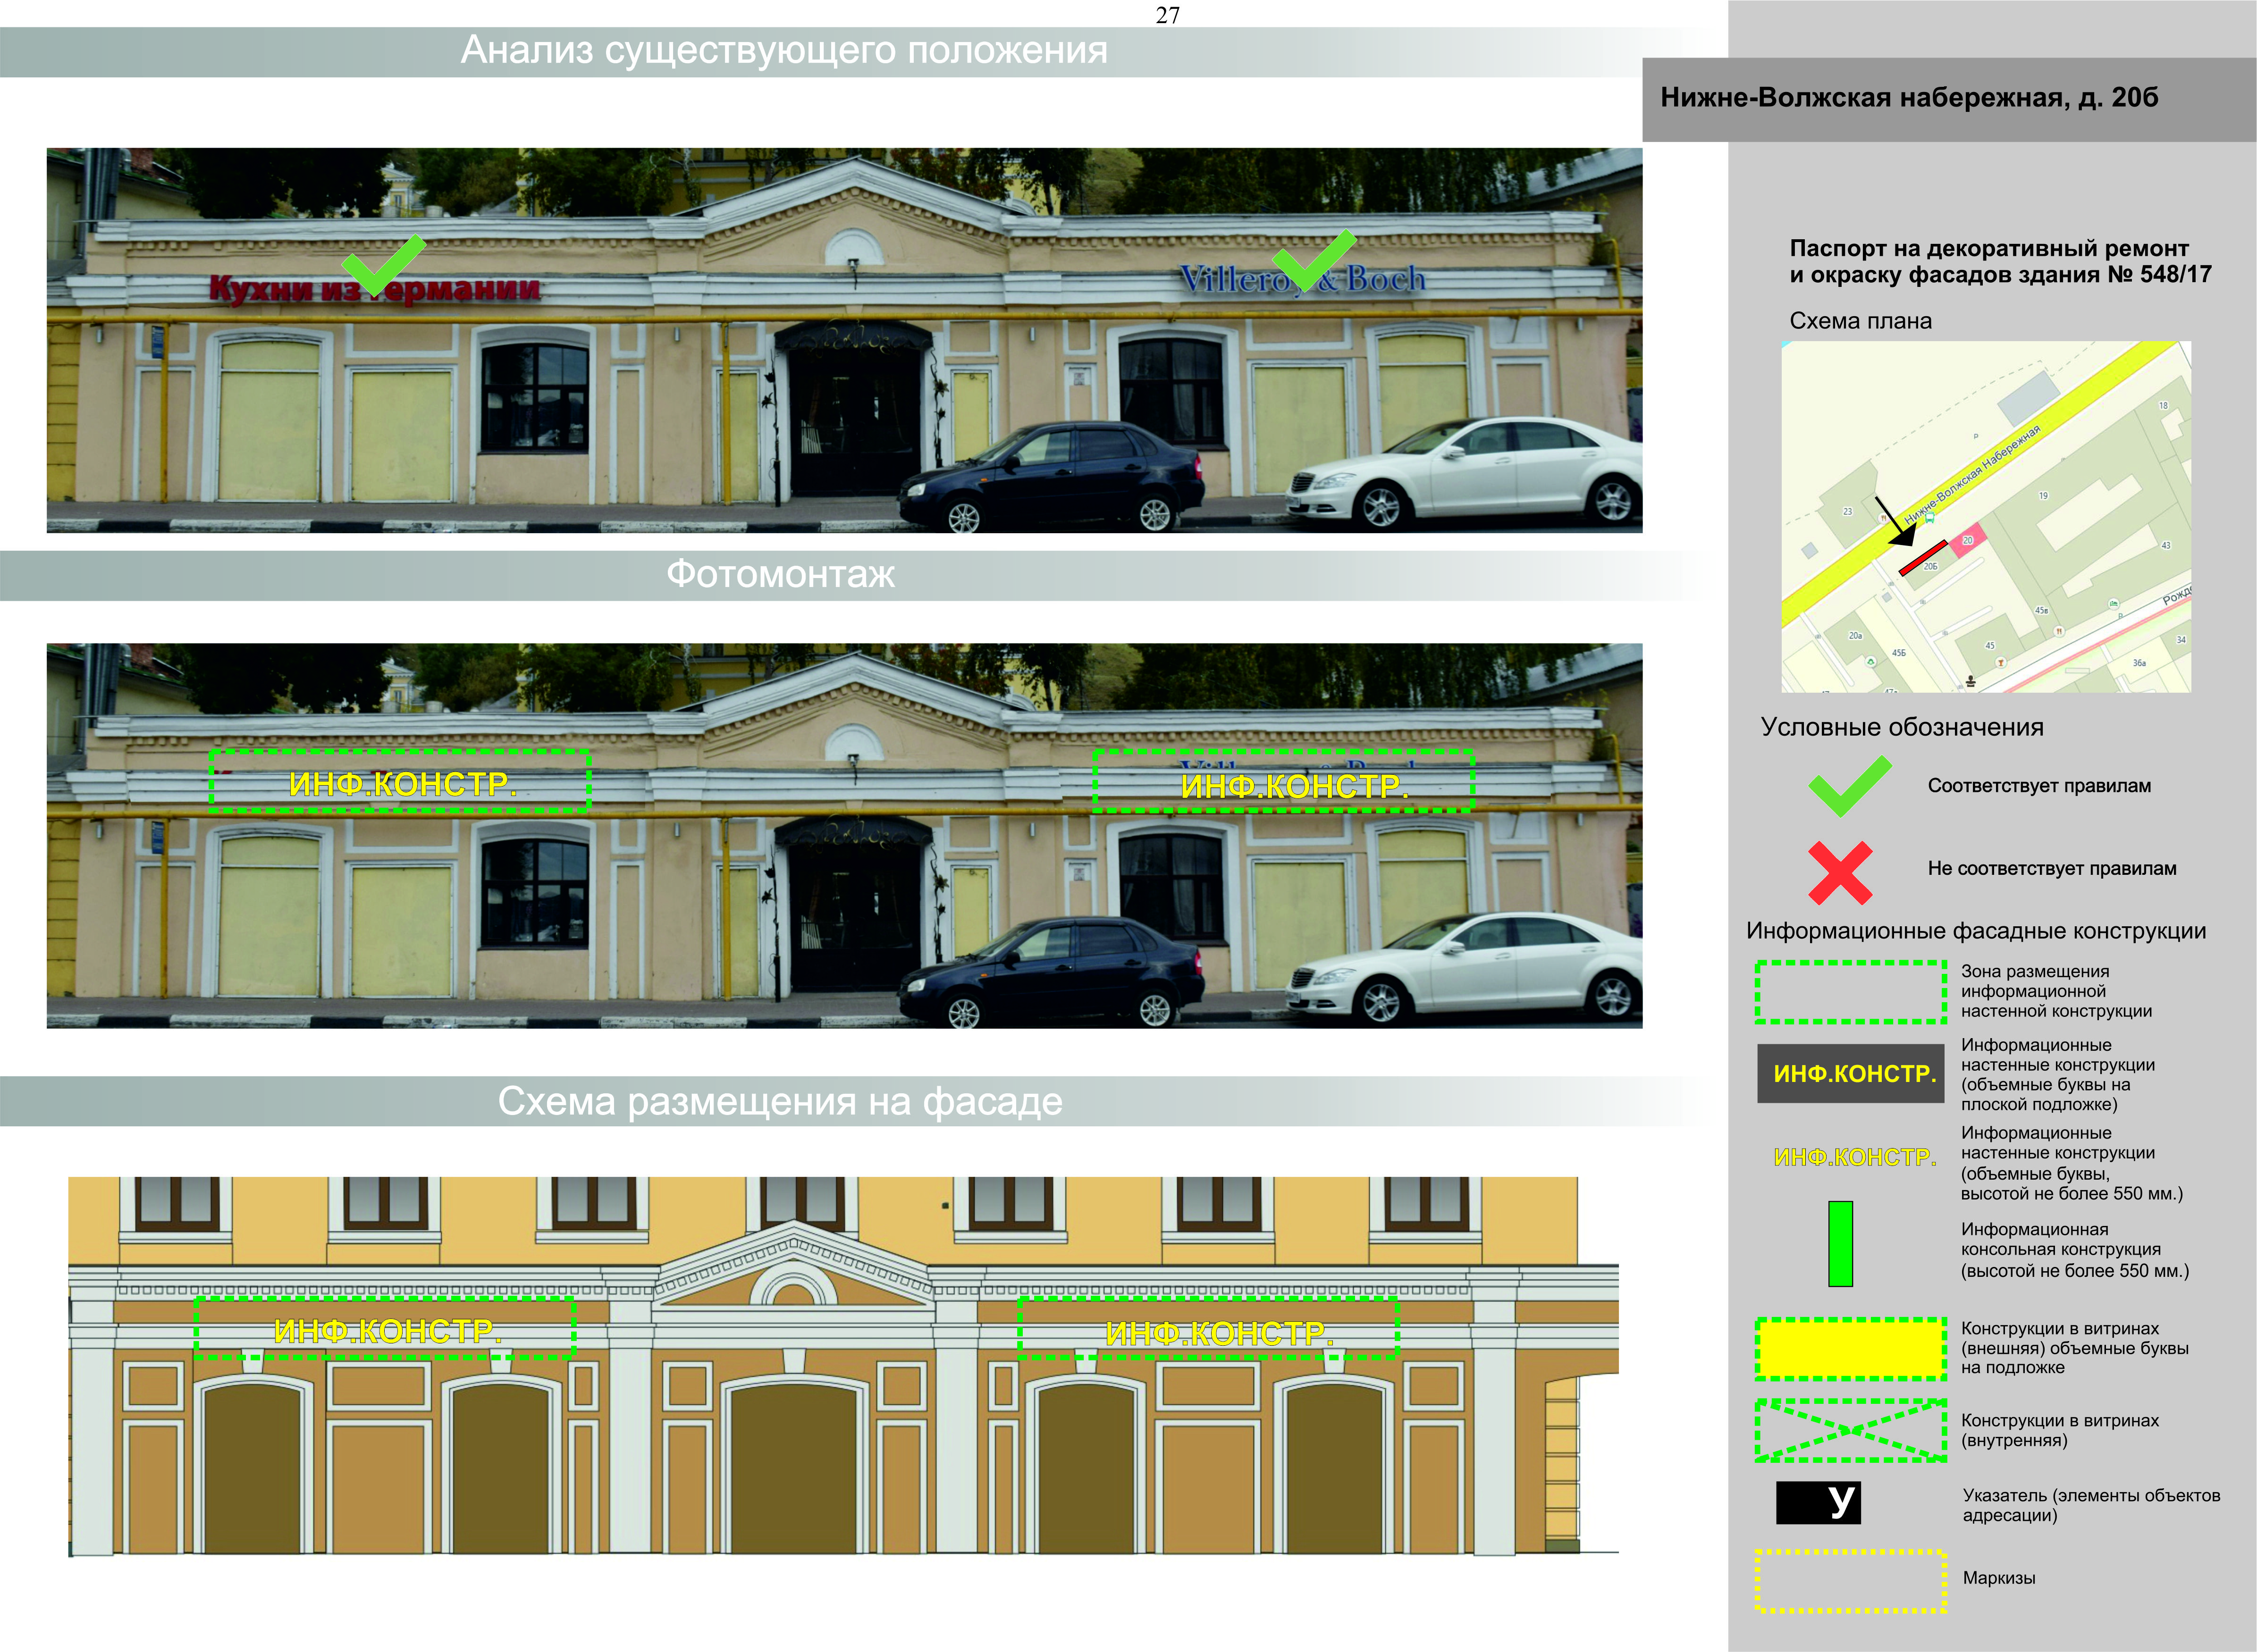The width and height of the screenshot is (2257, 1652).
Task: Click the Не соответствует правилам legend text
Action: (x=2052, y=868)
